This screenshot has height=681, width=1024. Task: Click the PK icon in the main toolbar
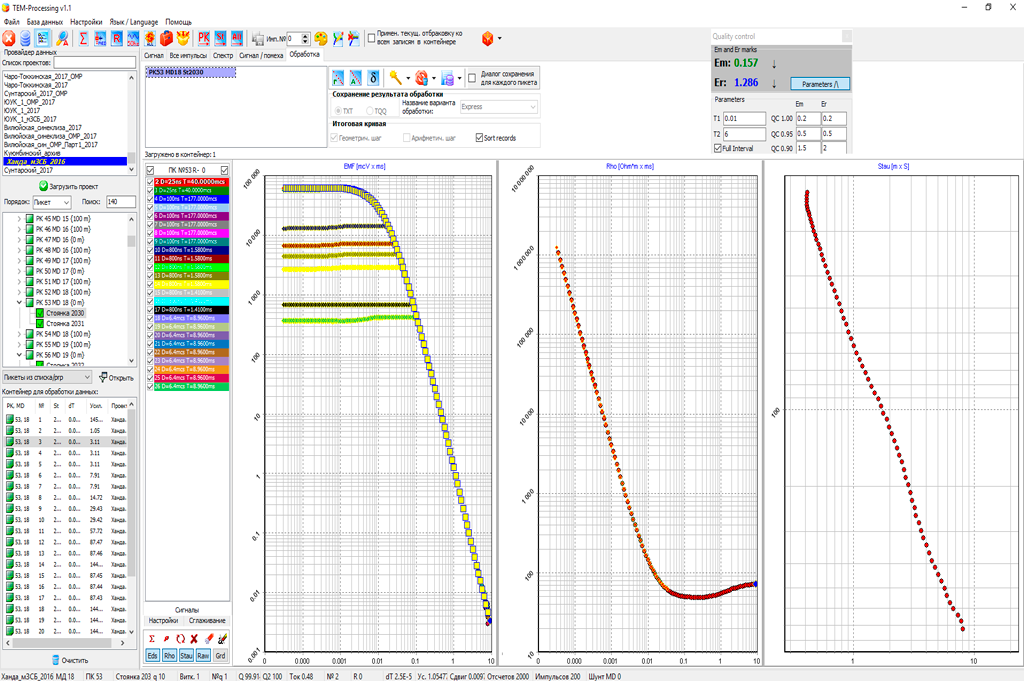pyautogui.click(x=204, y=38)
